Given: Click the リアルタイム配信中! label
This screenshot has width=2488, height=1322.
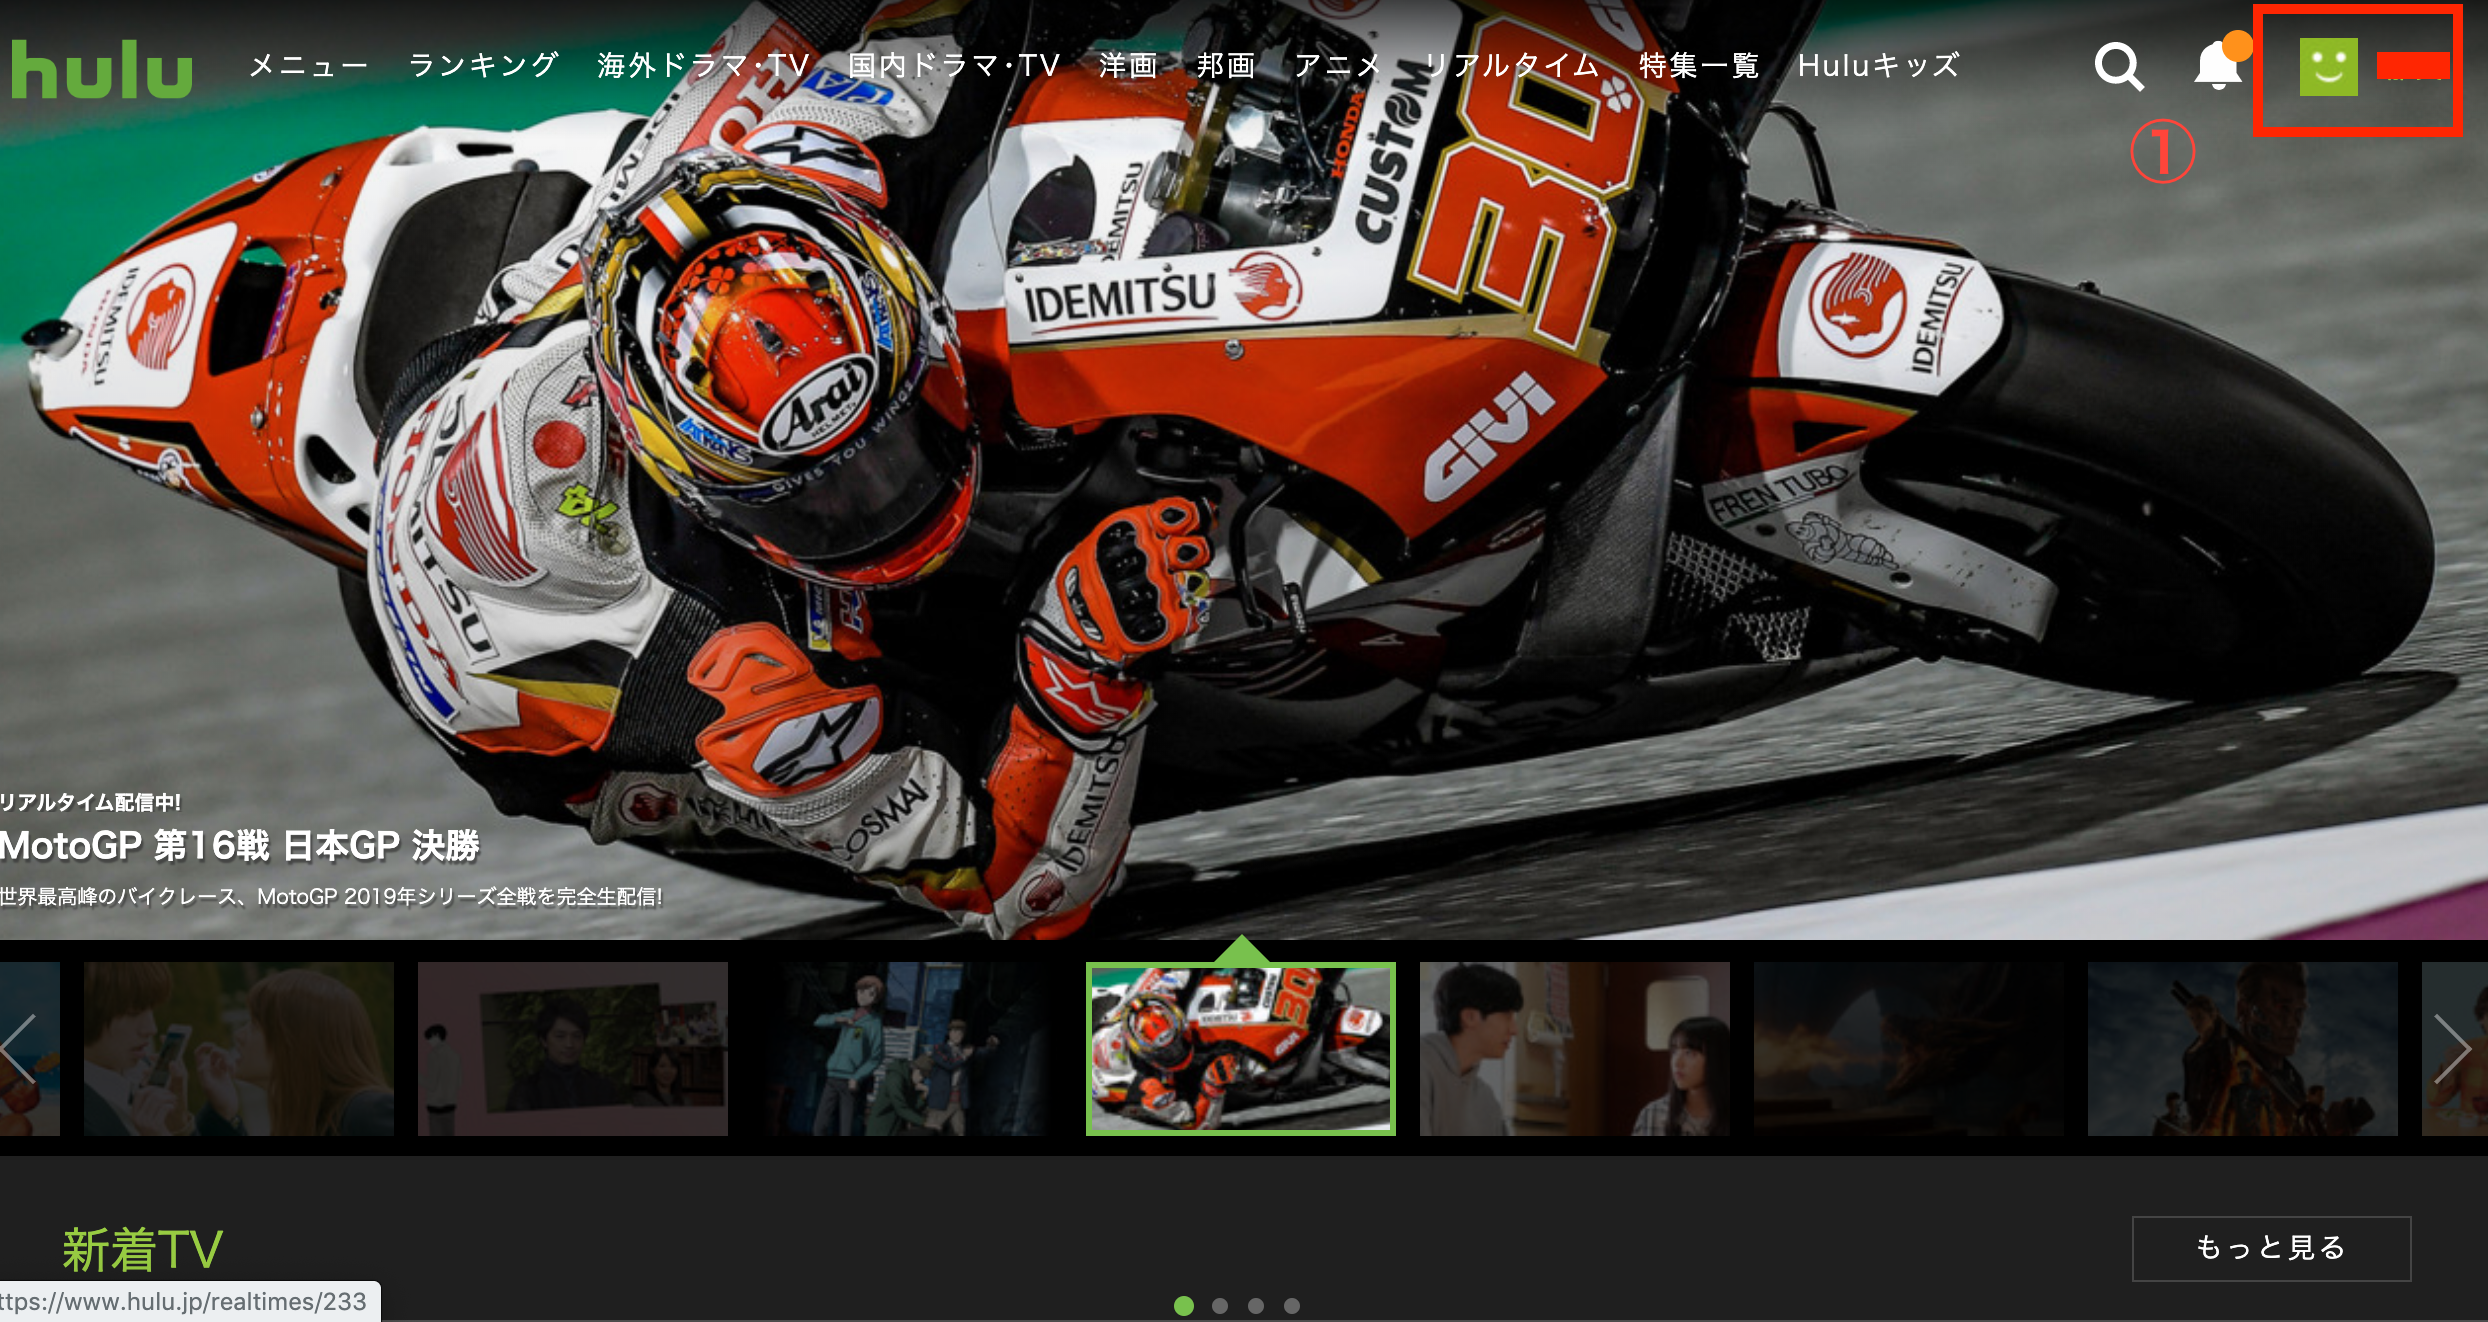Looking at the screenshot, I should pyautogui.click(x=90, y=802).
